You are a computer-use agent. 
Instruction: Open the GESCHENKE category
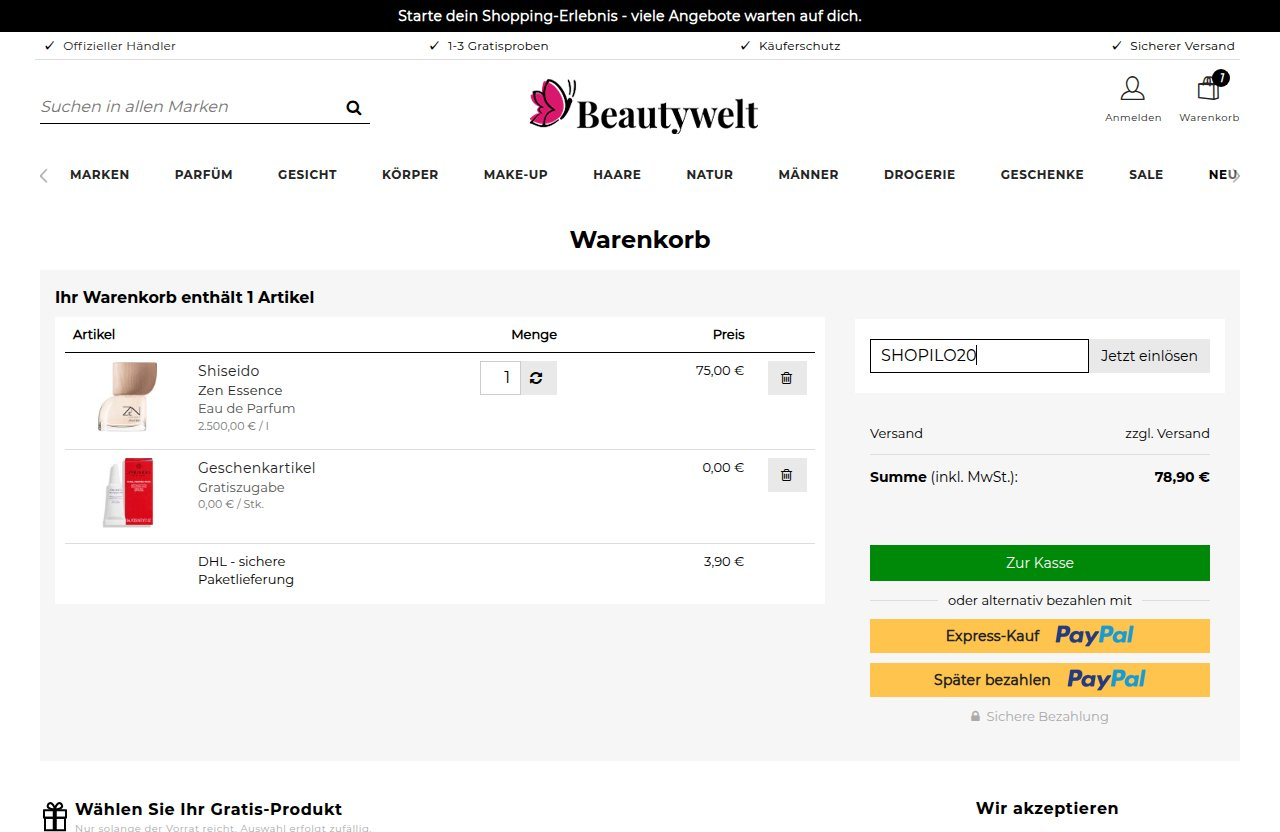(x=1042, y=175)
